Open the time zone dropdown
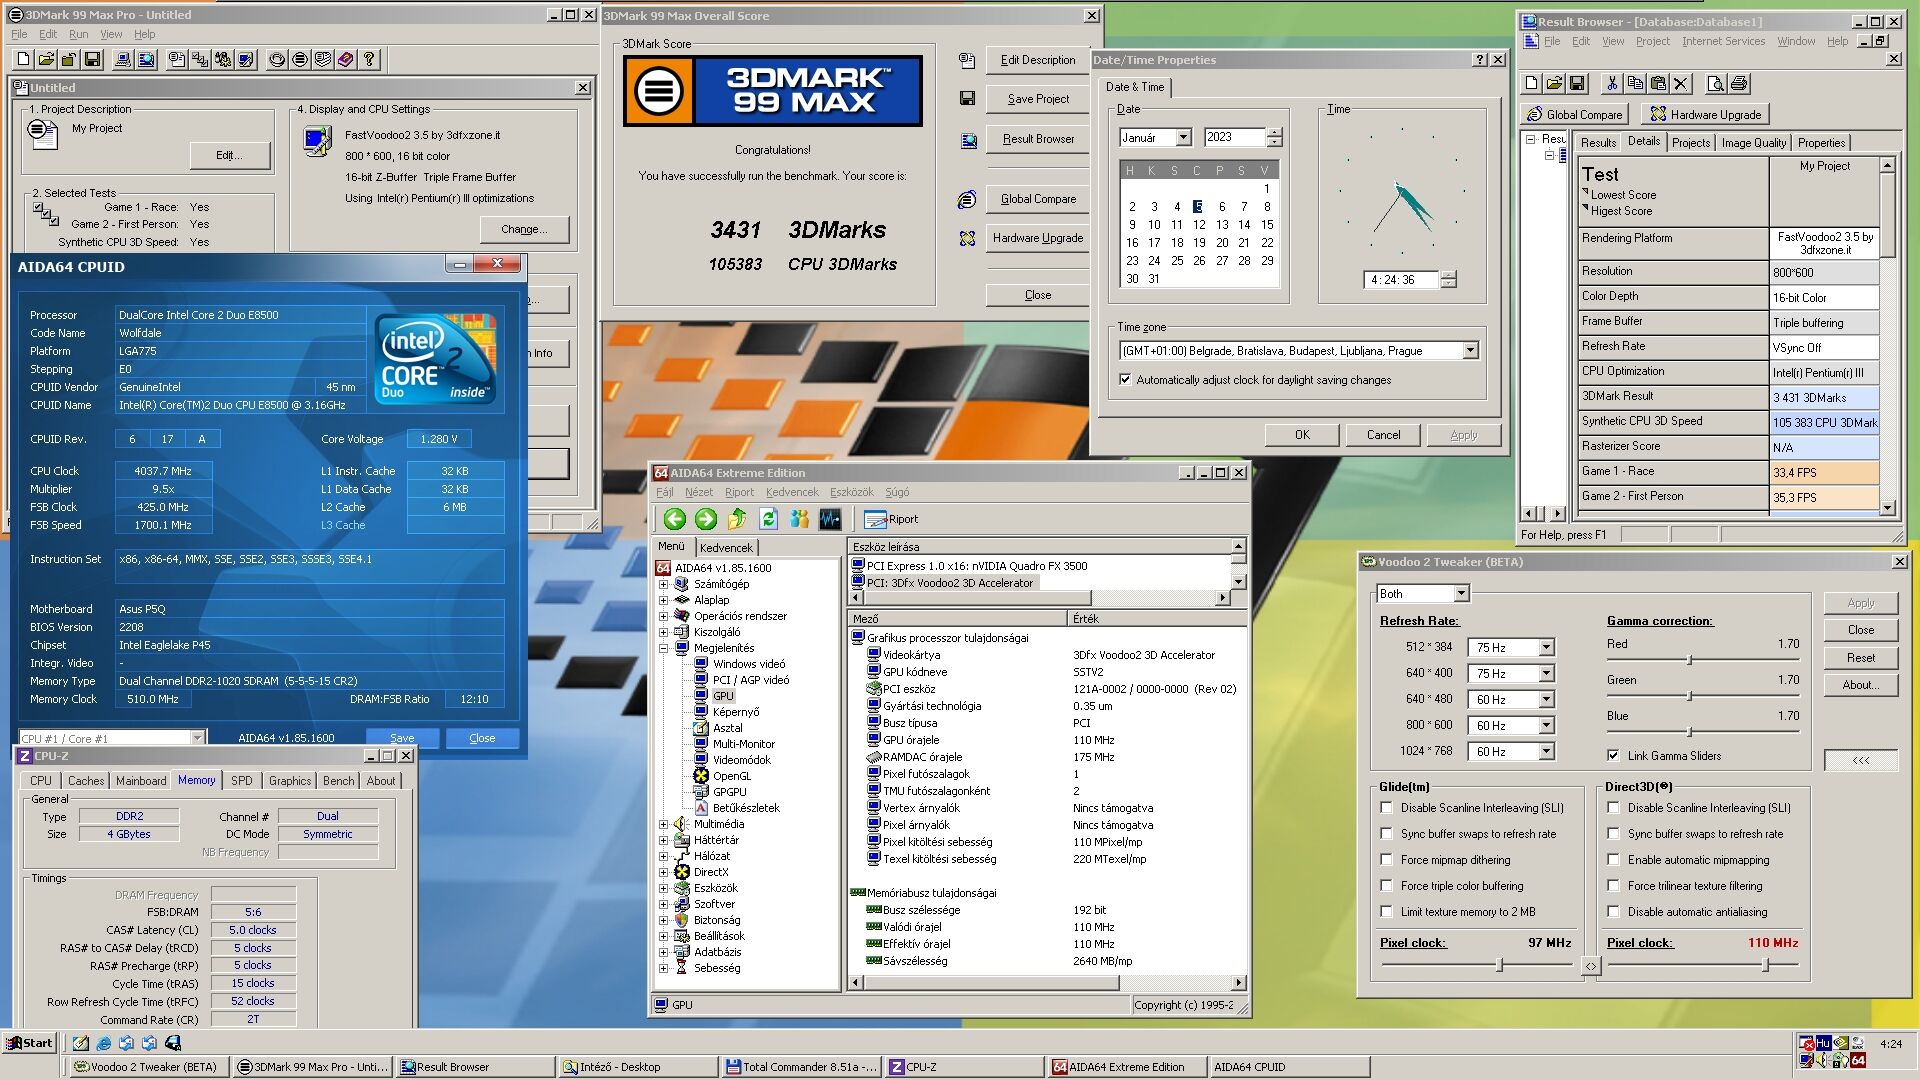Screen dimensions: 1920x1080 tap(1470, 351)
